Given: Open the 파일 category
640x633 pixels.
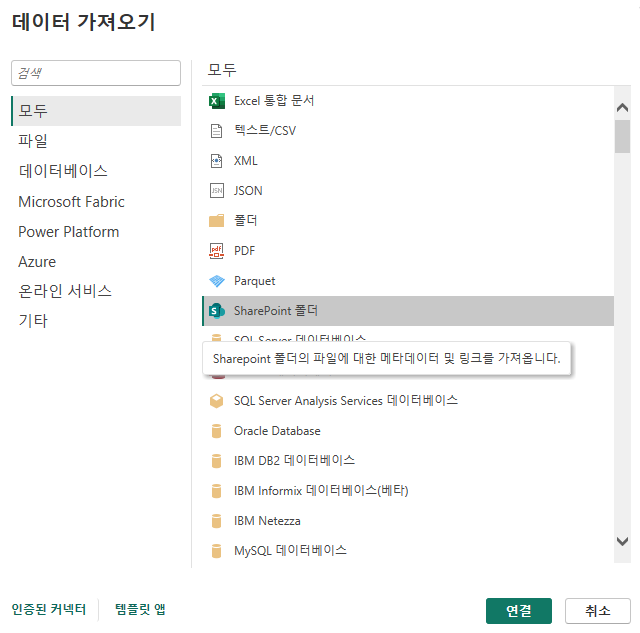Looking at the screenshot, I should 33,141.
